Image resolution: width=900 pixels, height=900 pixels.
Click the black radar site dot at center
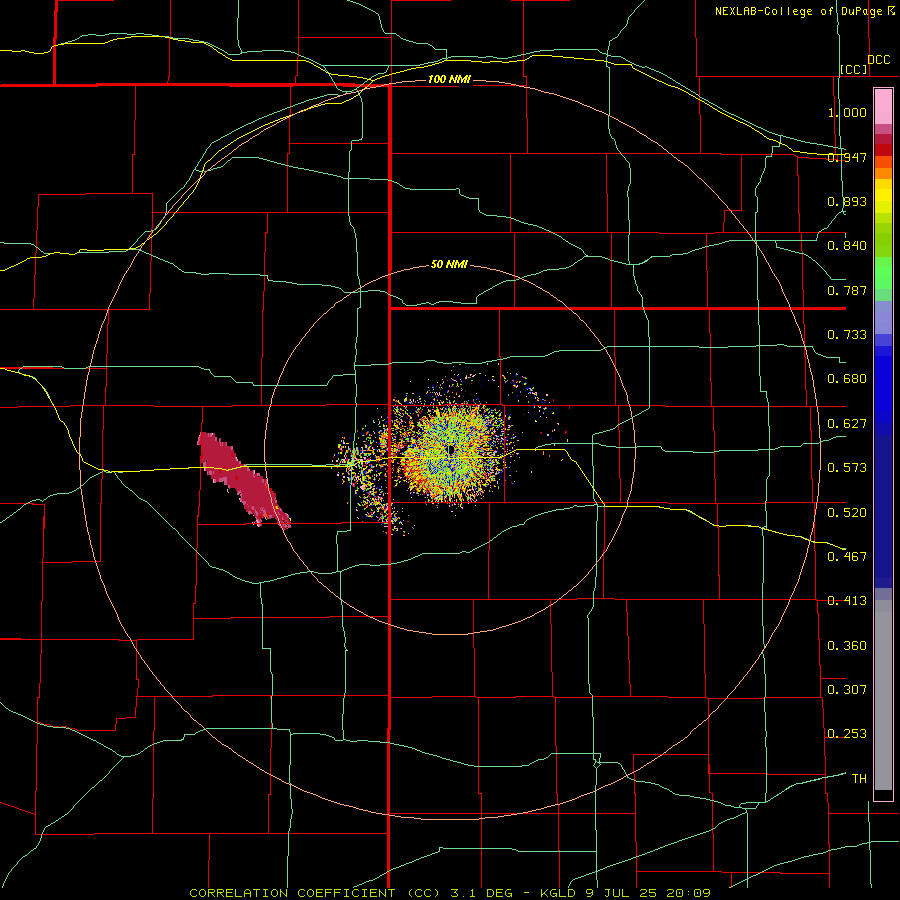[451, 450]
